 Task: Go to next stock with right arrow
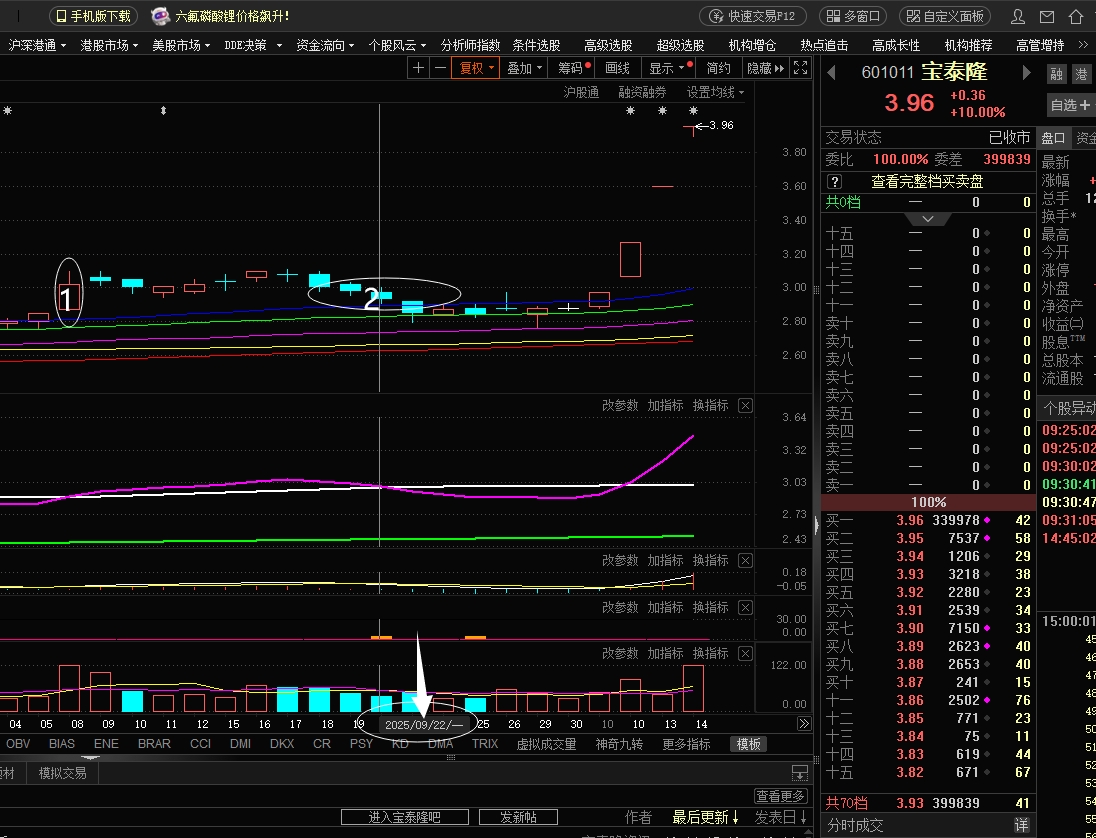point(1026,72)
